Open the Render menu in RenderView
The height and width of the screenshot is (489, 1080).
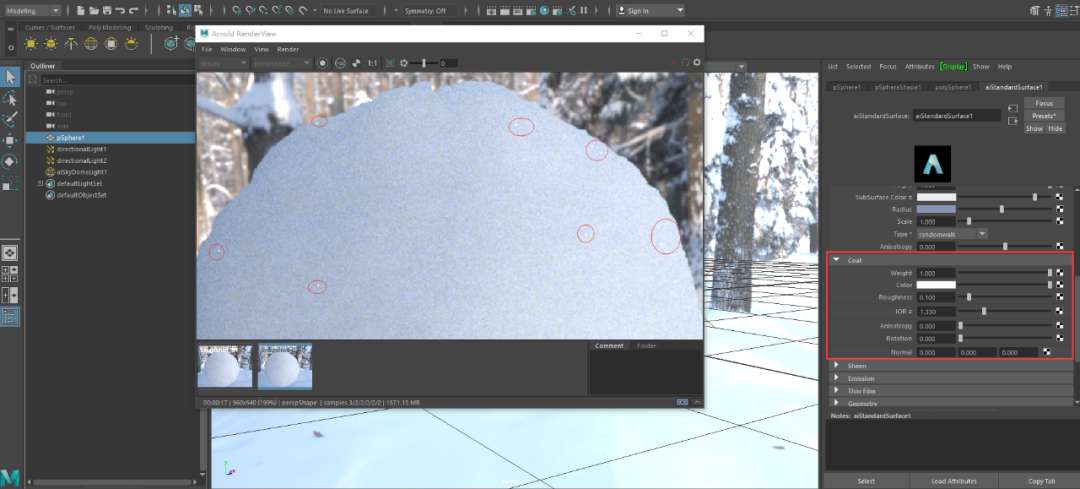coord(288,49)
